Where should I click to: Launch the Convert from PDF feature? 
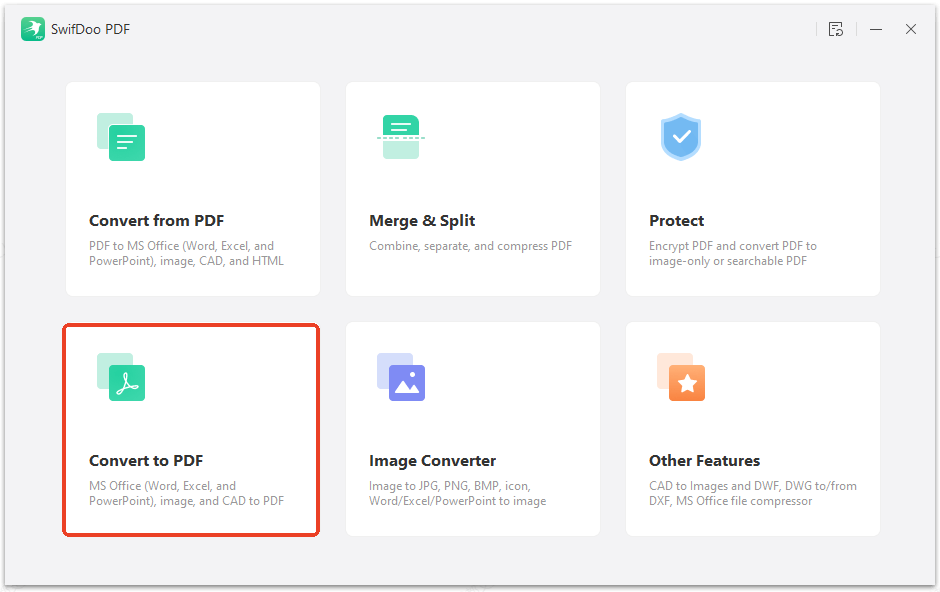point(192,188)
